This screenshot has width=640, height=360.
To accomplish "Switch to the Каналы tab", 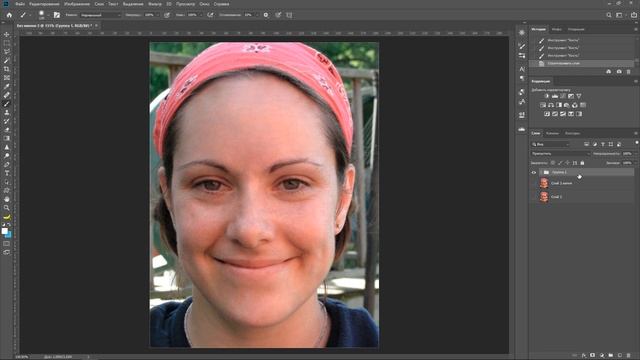I will pyautogui.click(x=552, y=133).
